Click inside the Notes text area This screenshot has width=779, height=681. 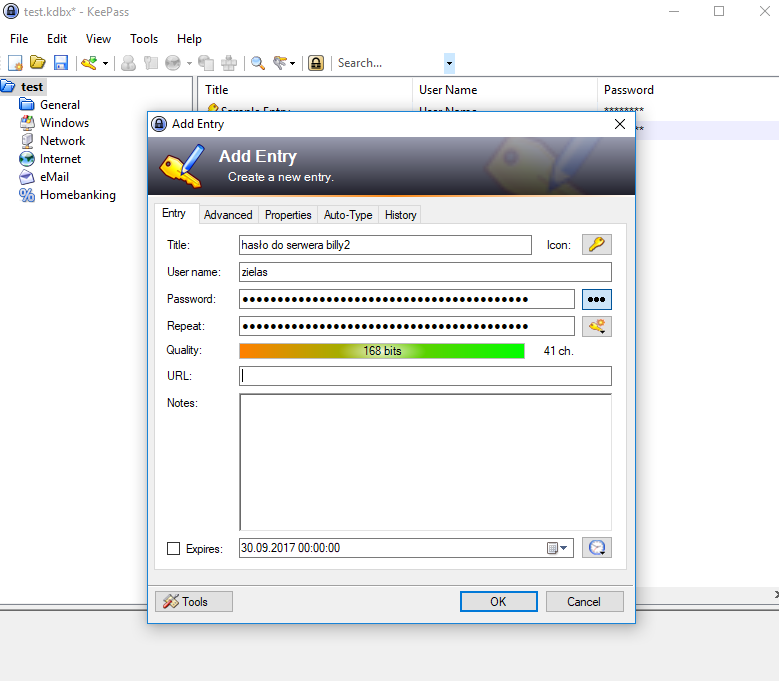425,462
